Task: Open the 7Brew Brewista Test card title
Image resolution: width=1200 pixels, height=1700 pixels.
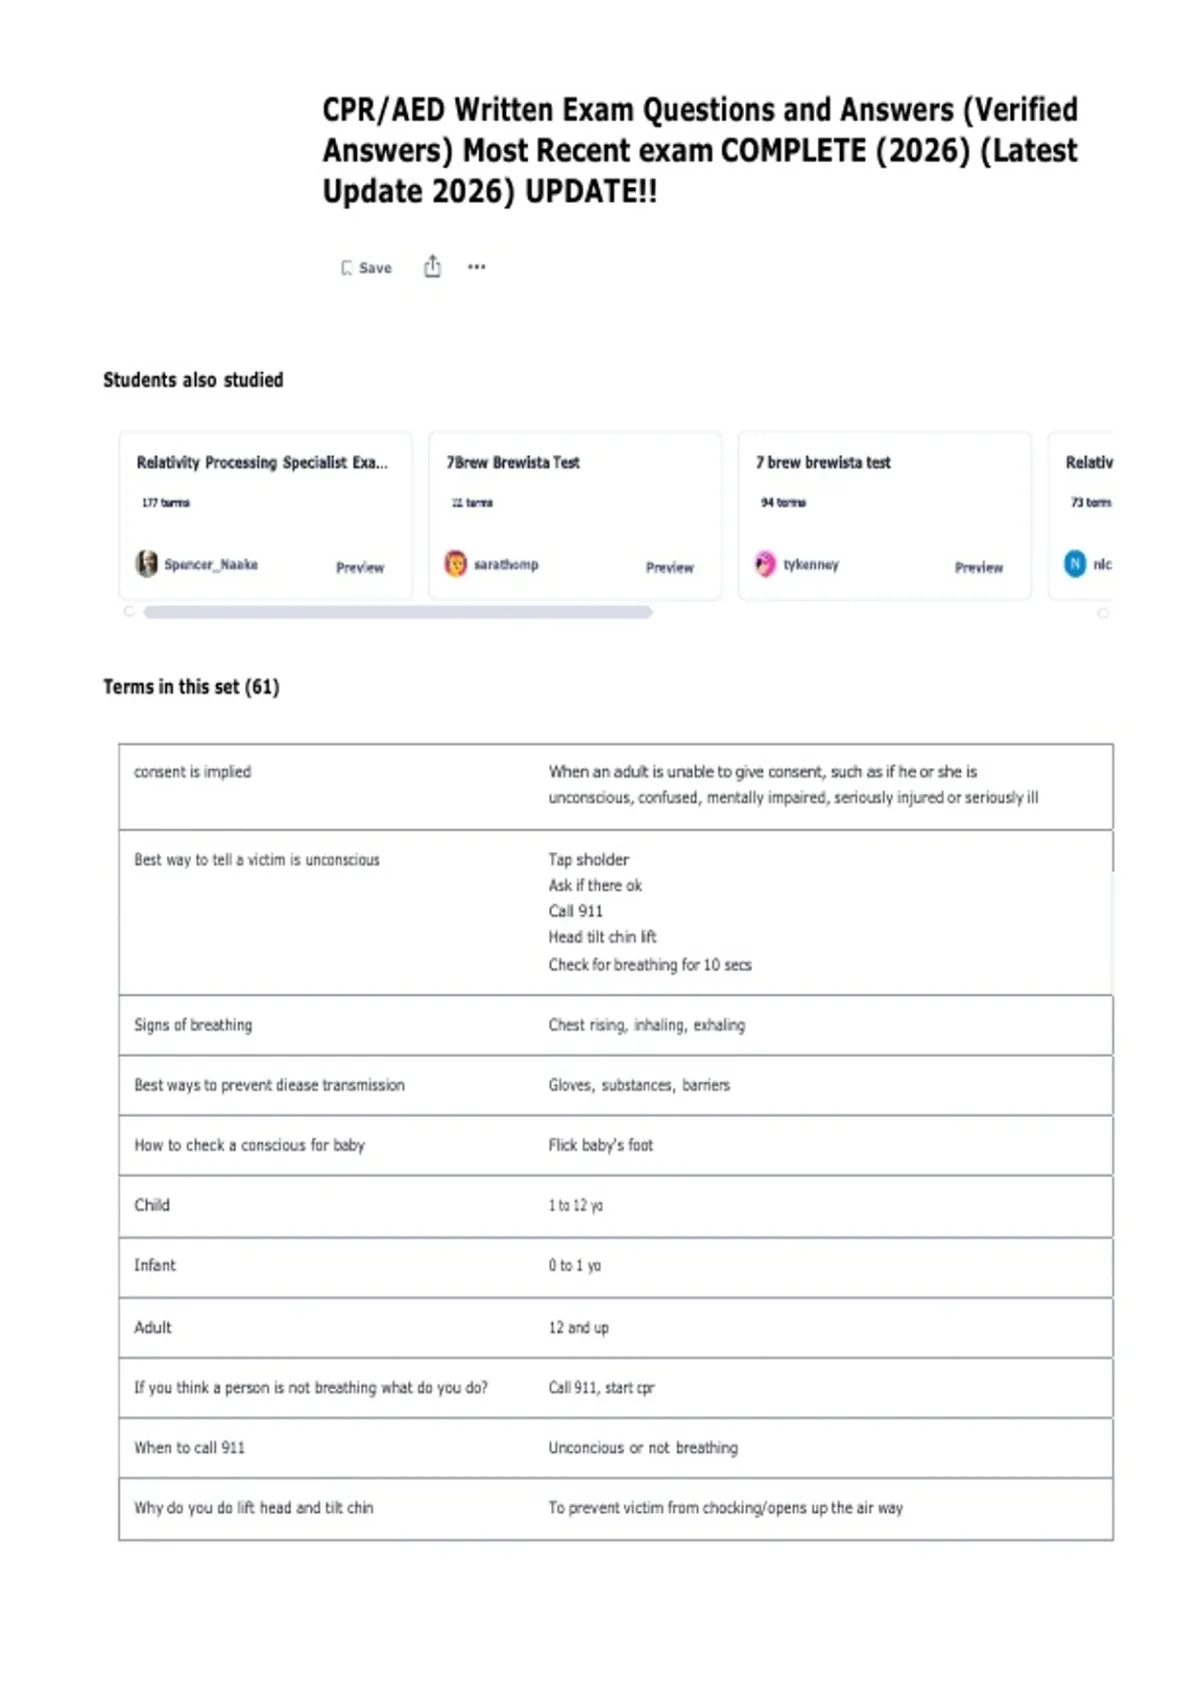Action: [513, 462]
